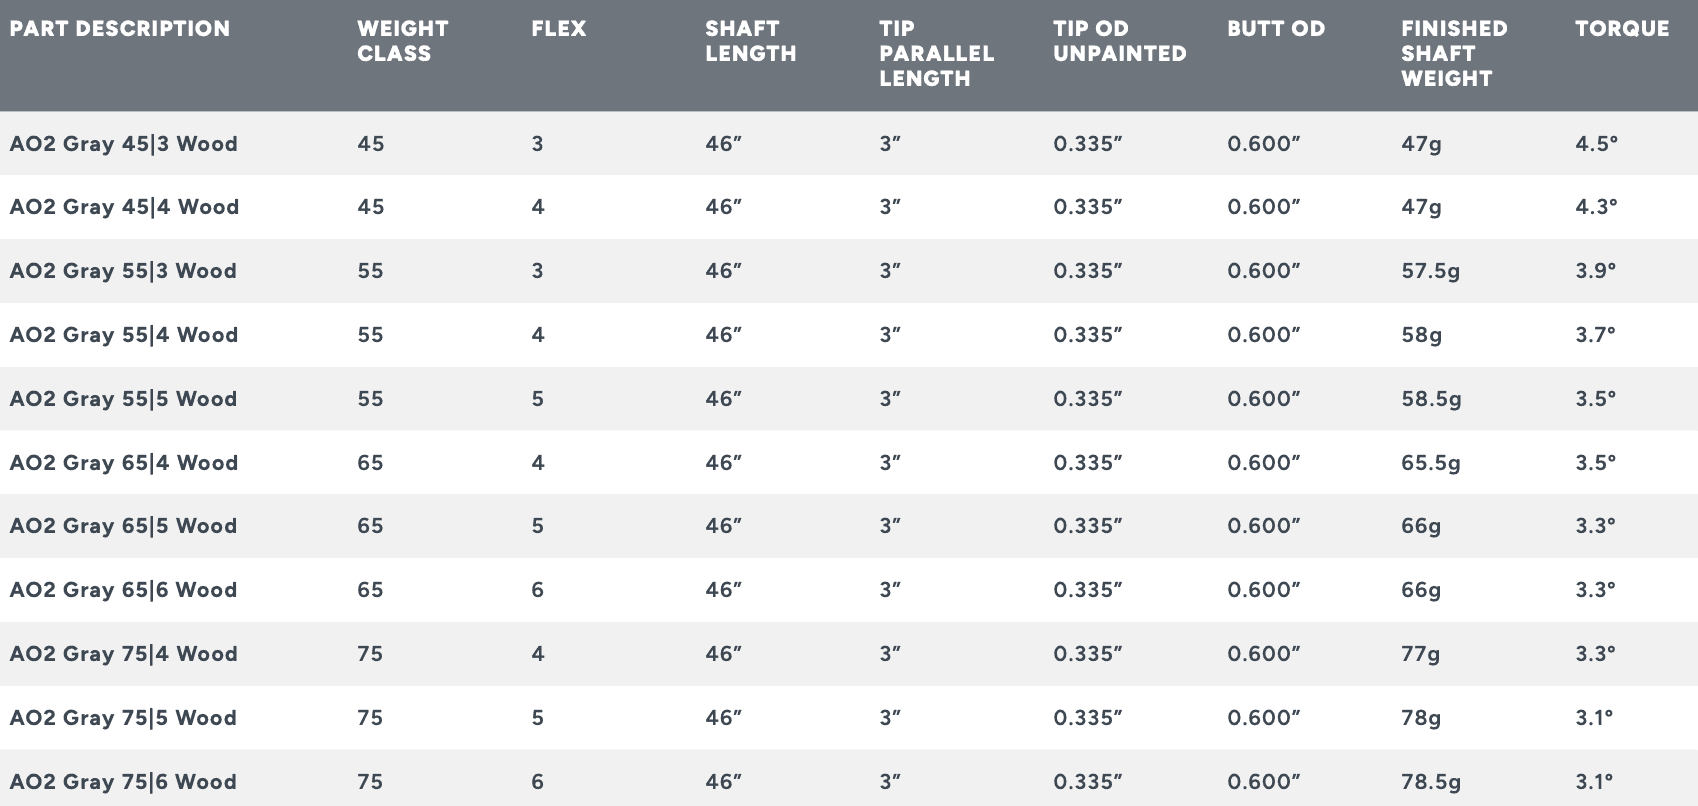Click the Butt OD column header
This screenshot has width=1698, height=806.
click(x=1275, y=29)
